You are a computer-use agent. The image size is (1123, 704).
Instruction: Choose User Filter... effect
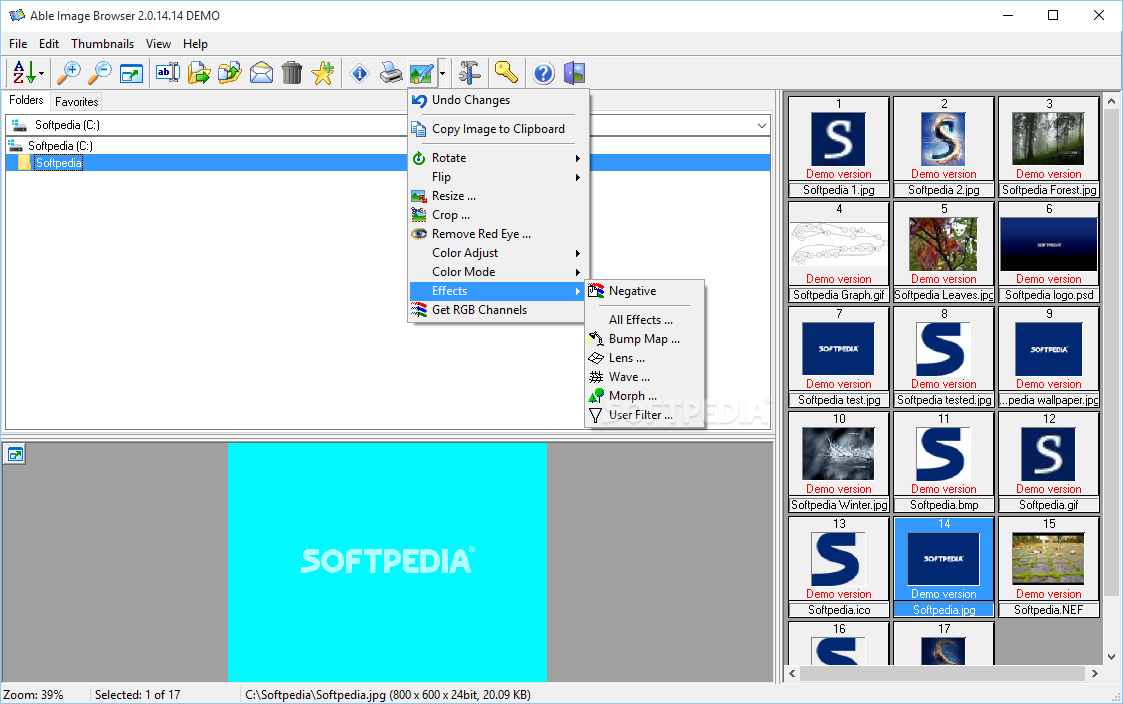645,415
